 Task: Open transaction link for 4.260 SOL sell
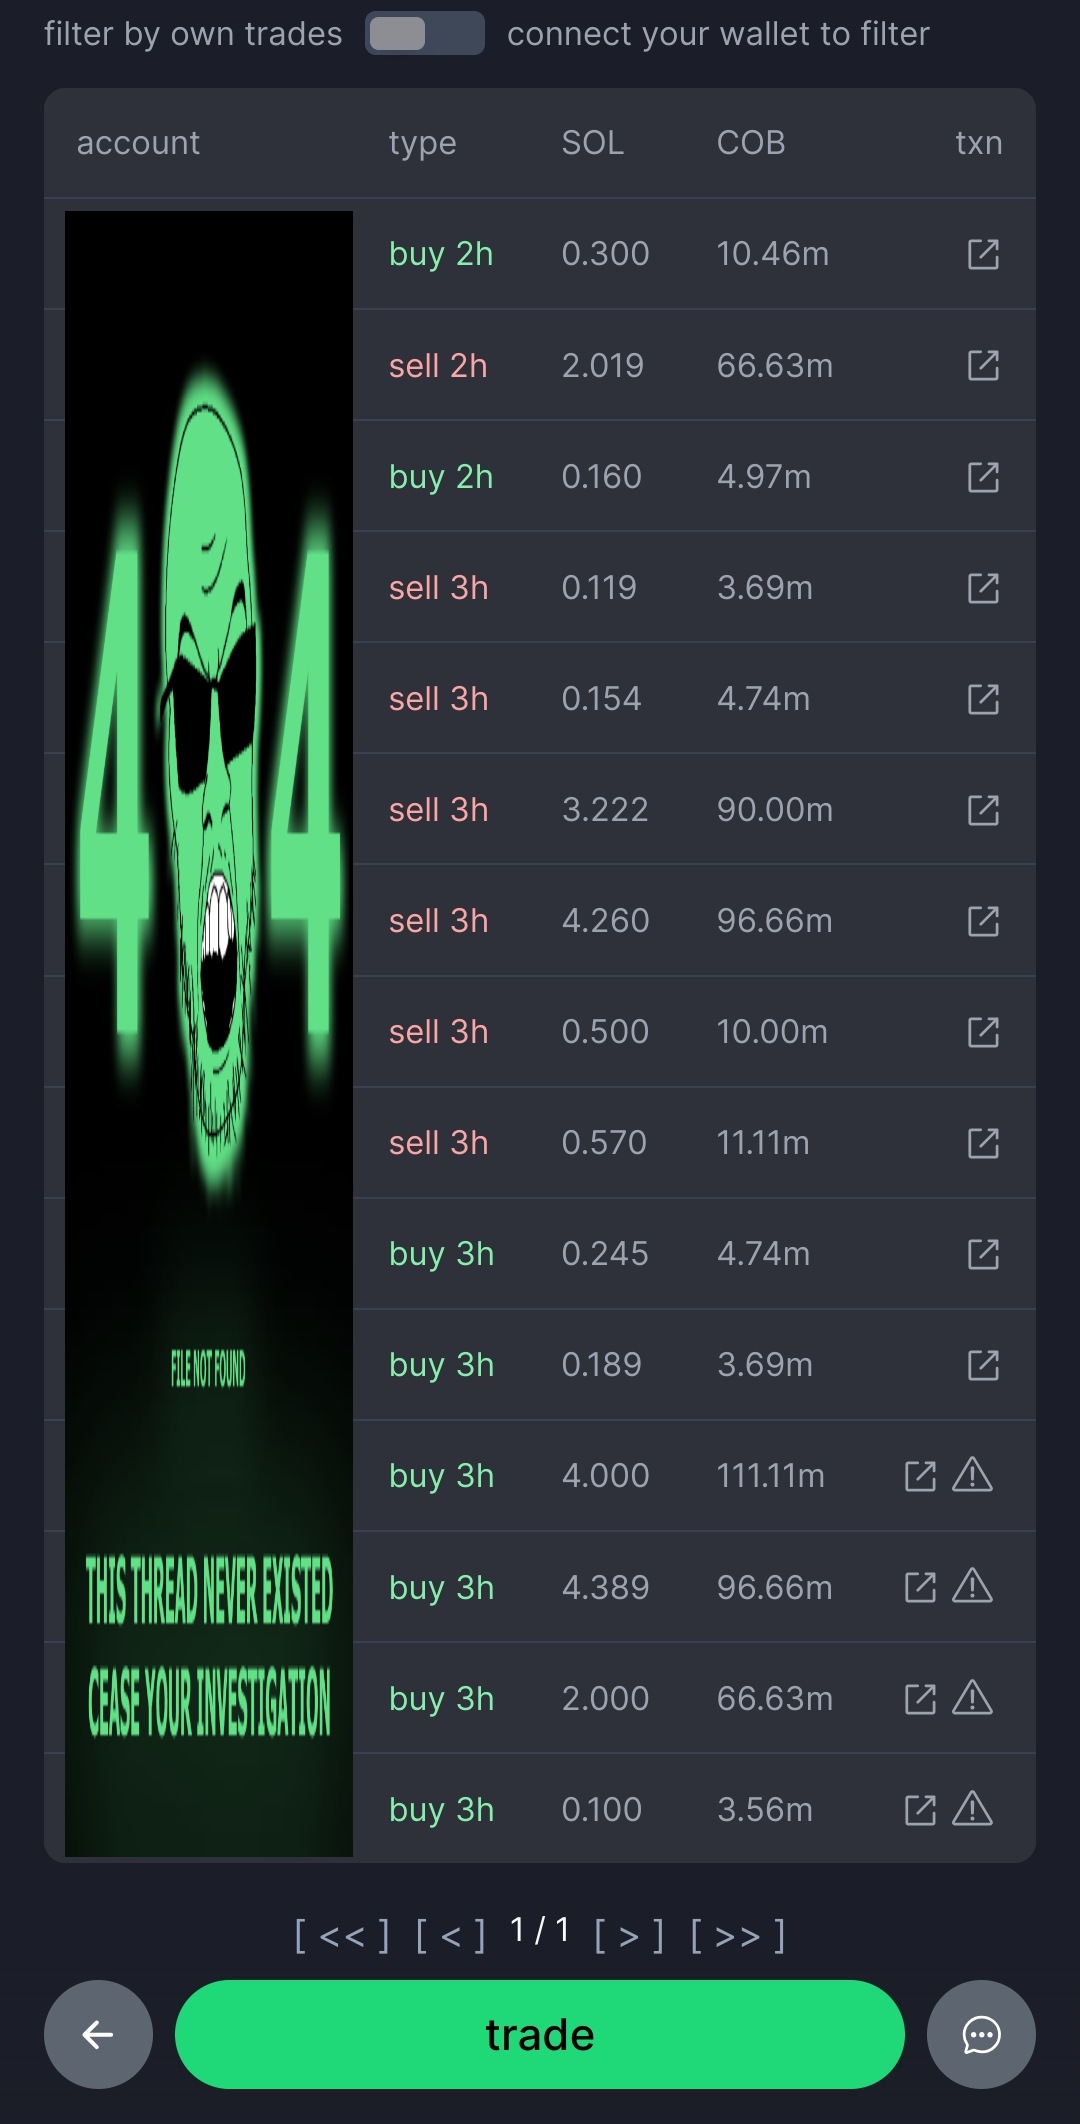click(983, 921)
